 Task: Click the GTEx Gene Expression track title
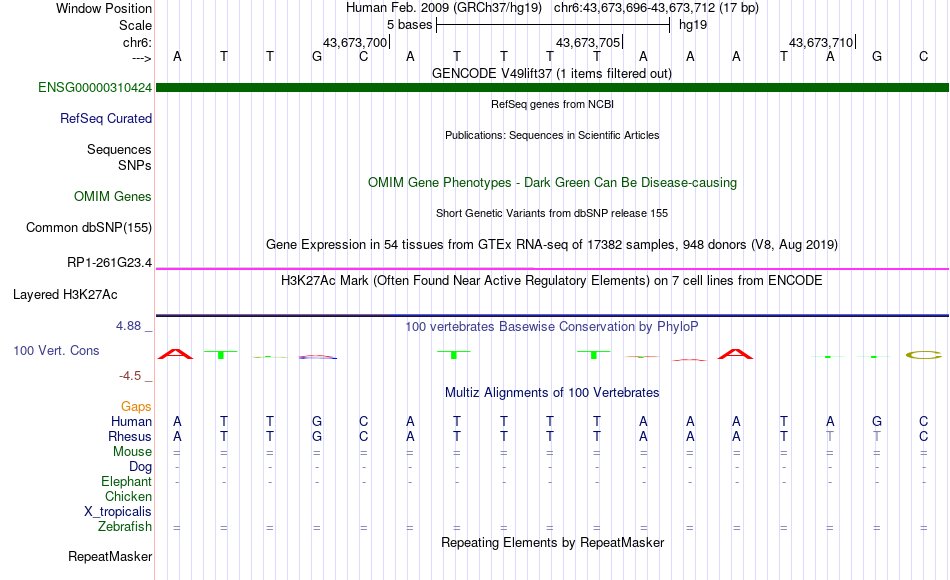pos(552,244)
